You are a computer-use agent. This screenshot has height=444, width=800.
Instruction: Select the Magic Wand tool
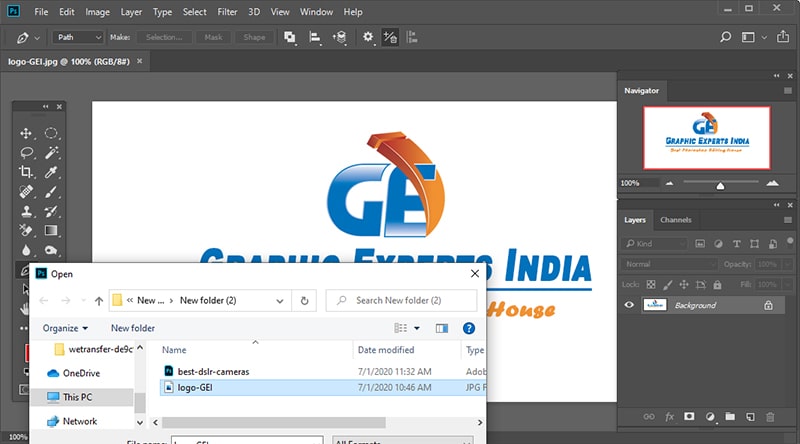click(x=51, y=153)
